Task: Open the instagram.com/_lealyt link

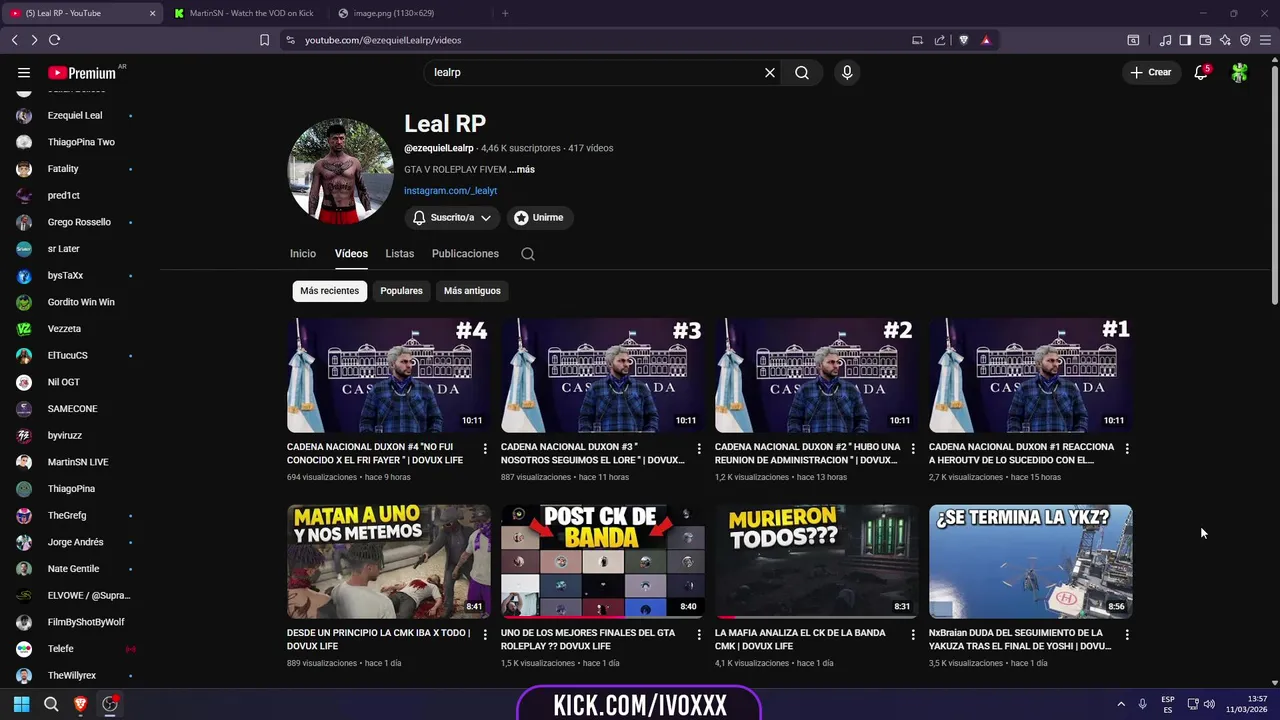Action: point(450,190)
